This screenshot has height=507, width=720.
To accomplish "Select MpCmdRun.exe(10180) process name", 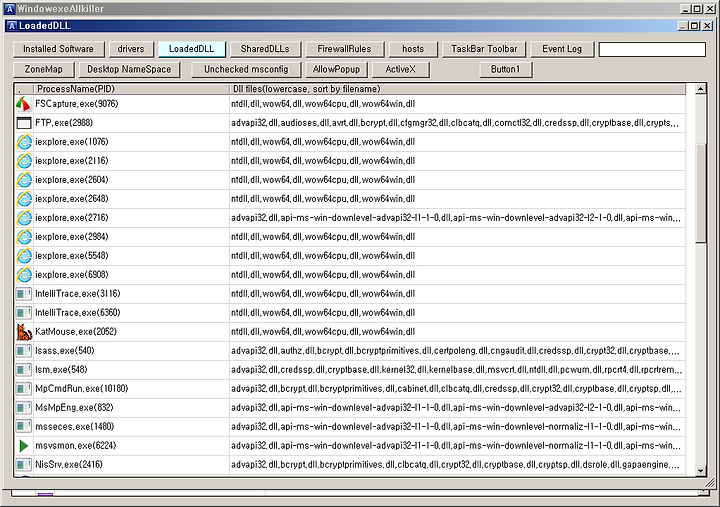I will [x=82, y=389].
